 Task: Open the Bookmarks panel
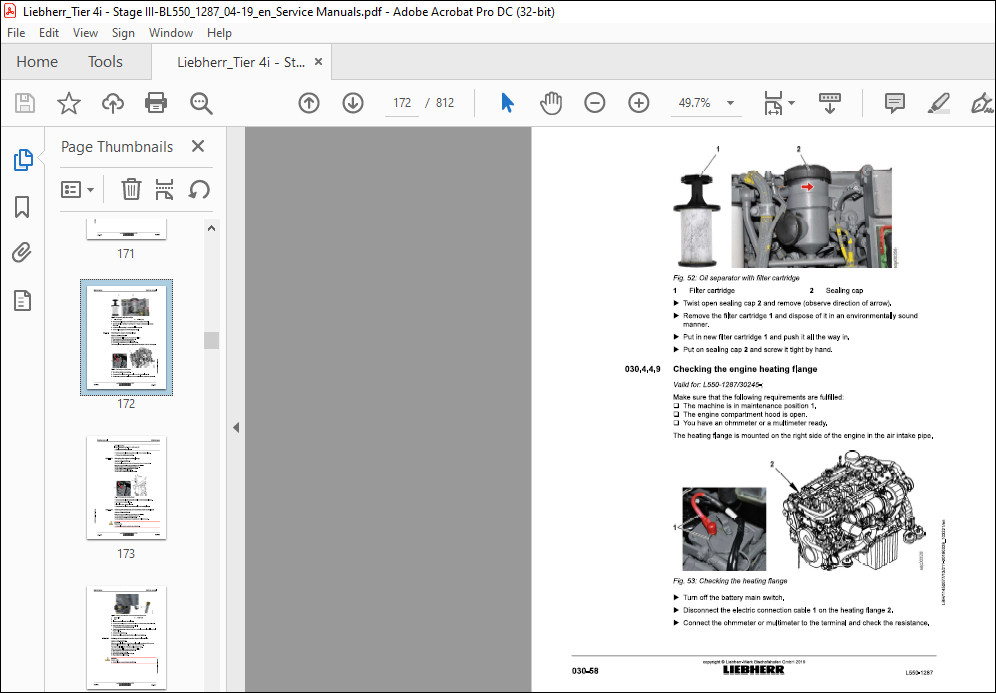[x=22, y=207]
